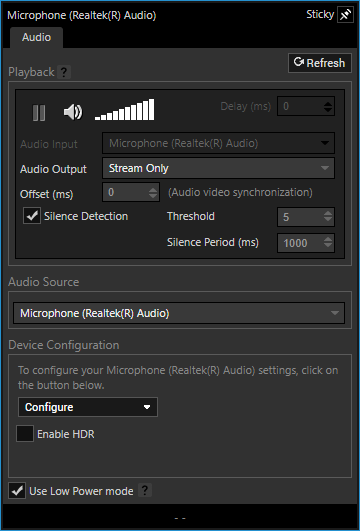Open the Audio Output Stream Only dropdown
This screenshot has width=360, height=531.
click(x=218, y=168)
